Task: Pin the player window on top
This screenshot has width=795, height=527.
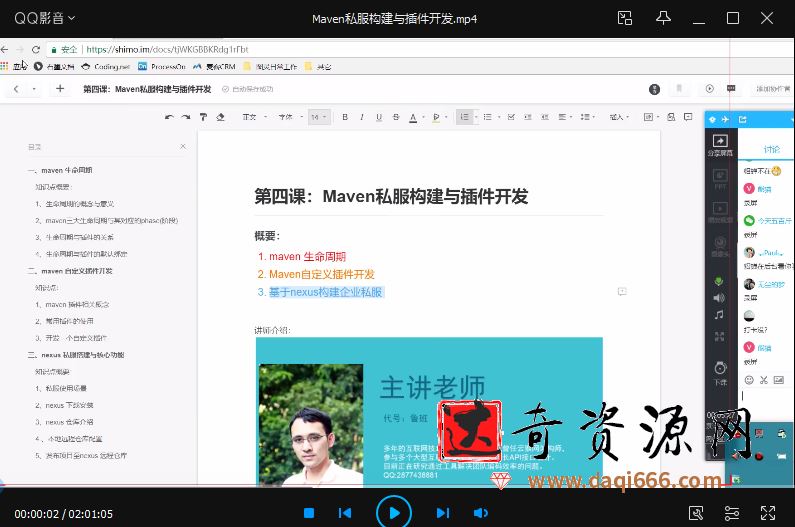Action: 663,18
